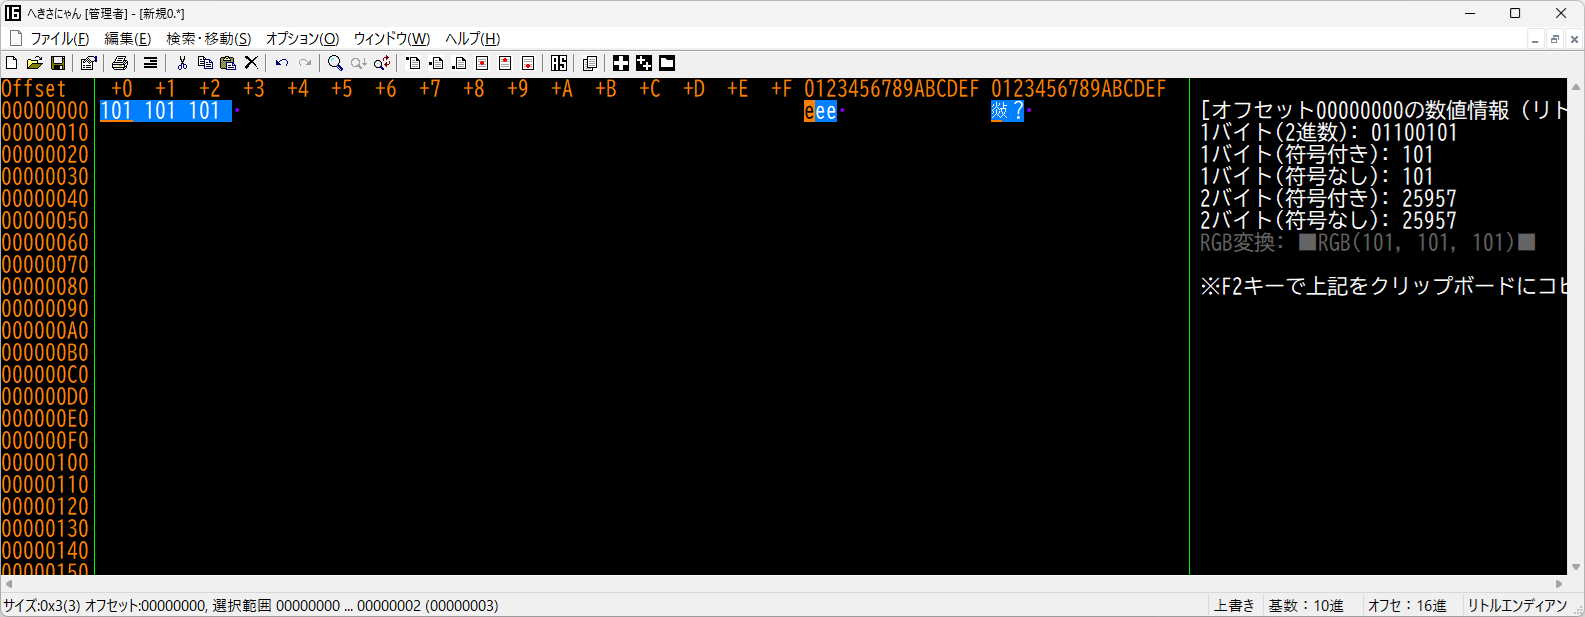This screenshot has width=1585, height=617.
Task: Select third byte 101 at offset +2
Action: coord(204,111)
